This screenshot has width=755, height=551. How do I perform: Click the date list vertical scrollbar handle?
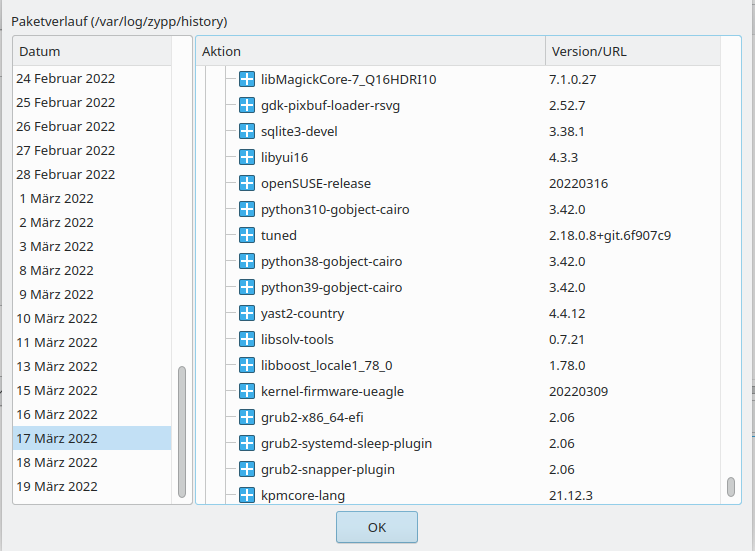pyautogui.click(x=182, y=432)
